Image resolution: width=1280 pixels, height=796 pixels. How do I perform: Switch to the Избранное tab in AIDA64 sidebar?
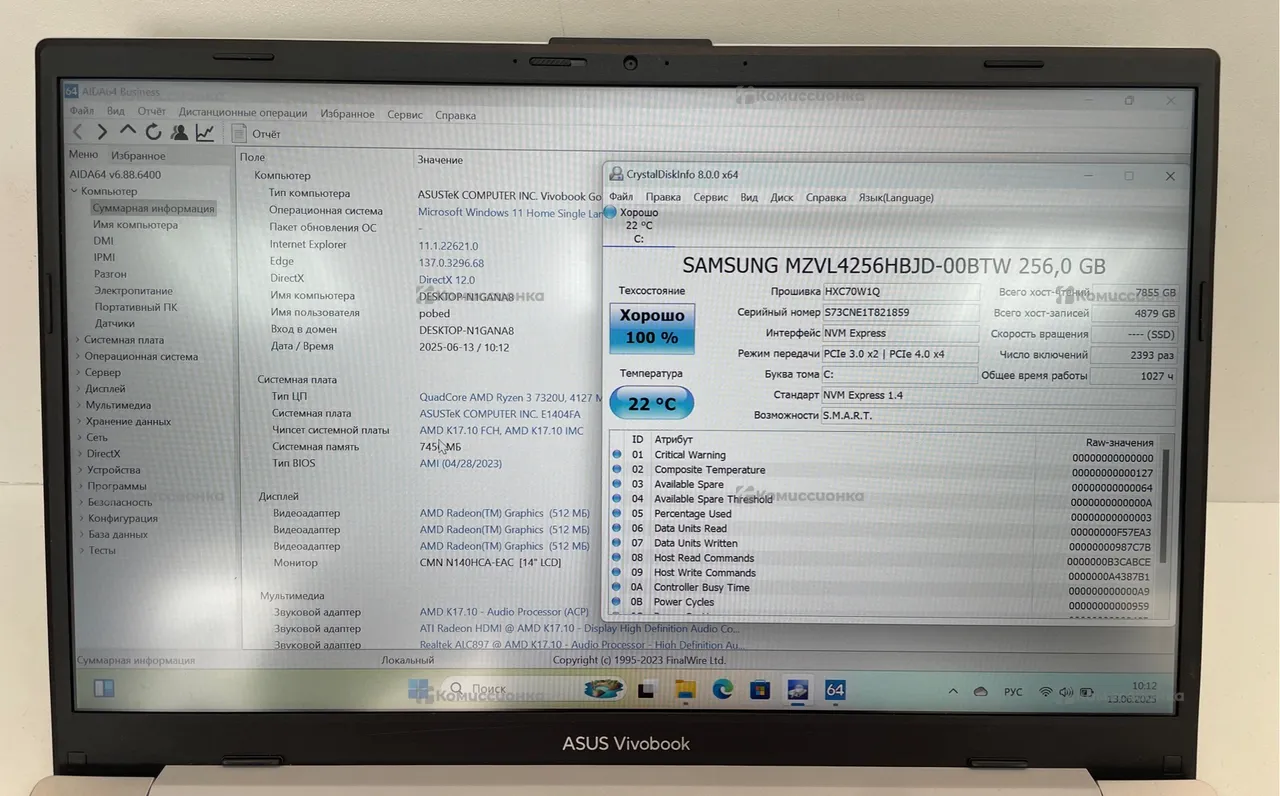[138, 156]
